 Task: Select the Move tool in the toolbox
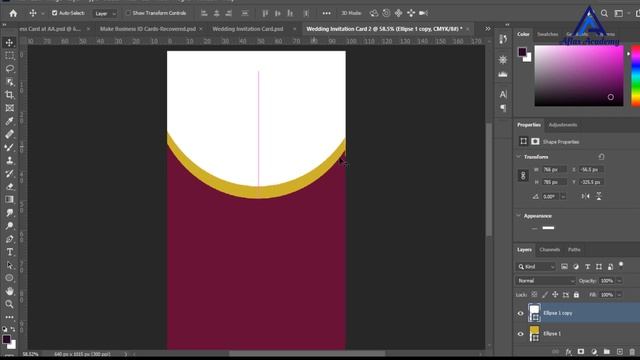pyautogui.click(x=9, y=42)
